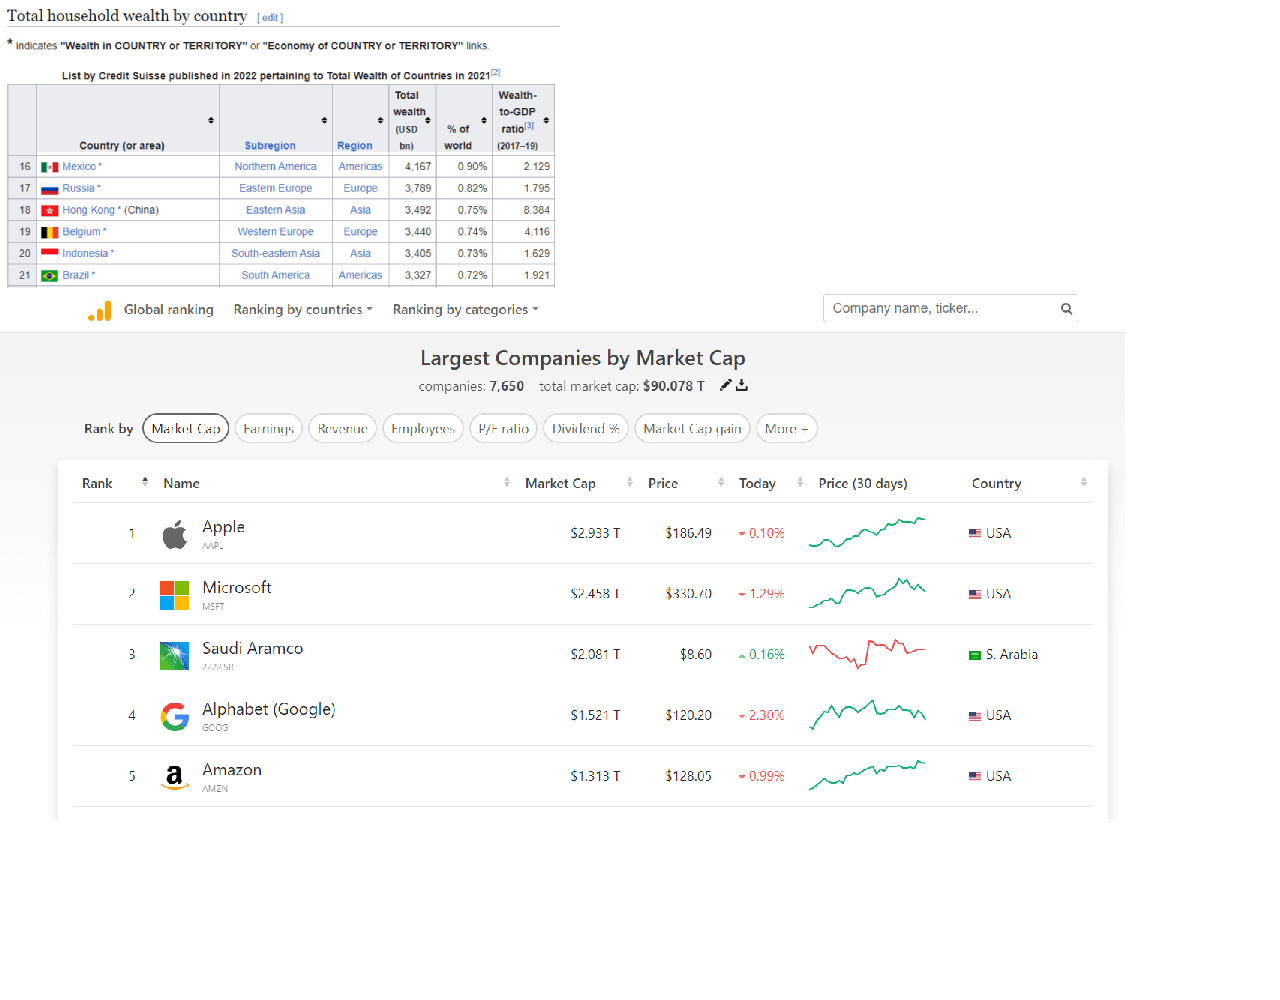The image size is (1280, 1000).
Task: Open the South-eastern Asia link
Action: (x=276, y=254)
